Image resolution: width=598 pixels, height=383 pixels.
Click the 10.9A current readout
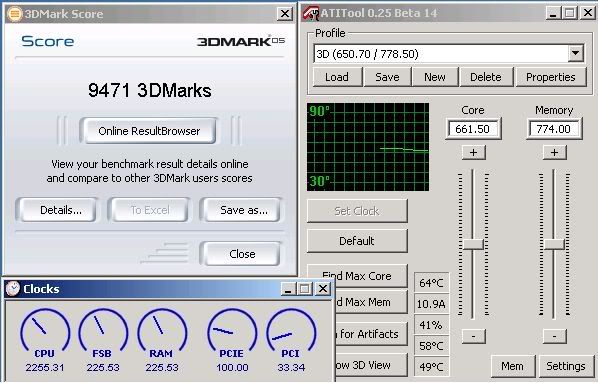[431, 304]
